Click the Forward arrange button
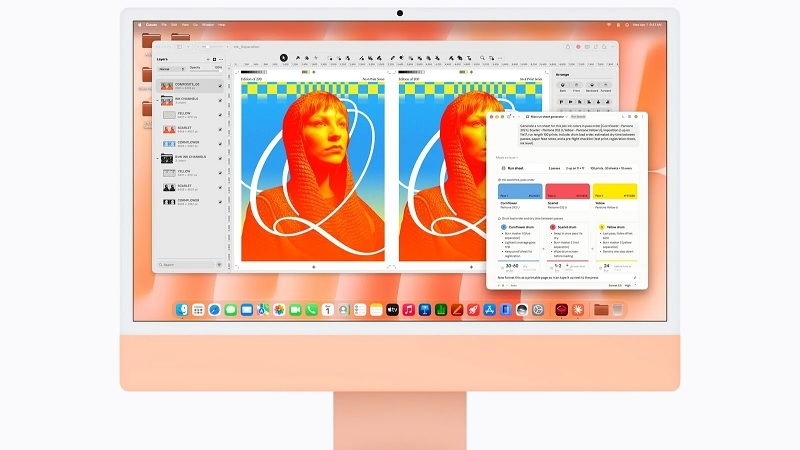This screenshot has width=800, height=450. [x=606, y=87]
